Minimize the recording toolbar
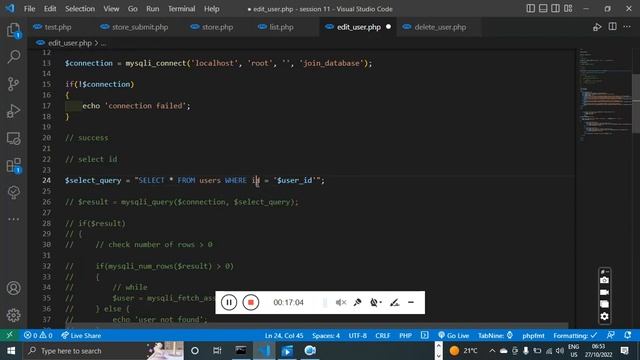640x360 pixels. coord(411,302)
